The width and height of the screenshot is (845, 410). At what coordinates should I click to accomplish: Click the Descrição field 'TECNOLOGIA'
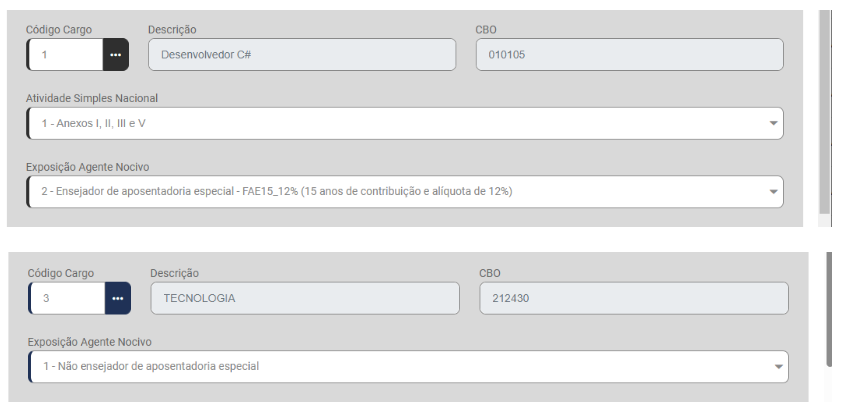tap(304, 298)
